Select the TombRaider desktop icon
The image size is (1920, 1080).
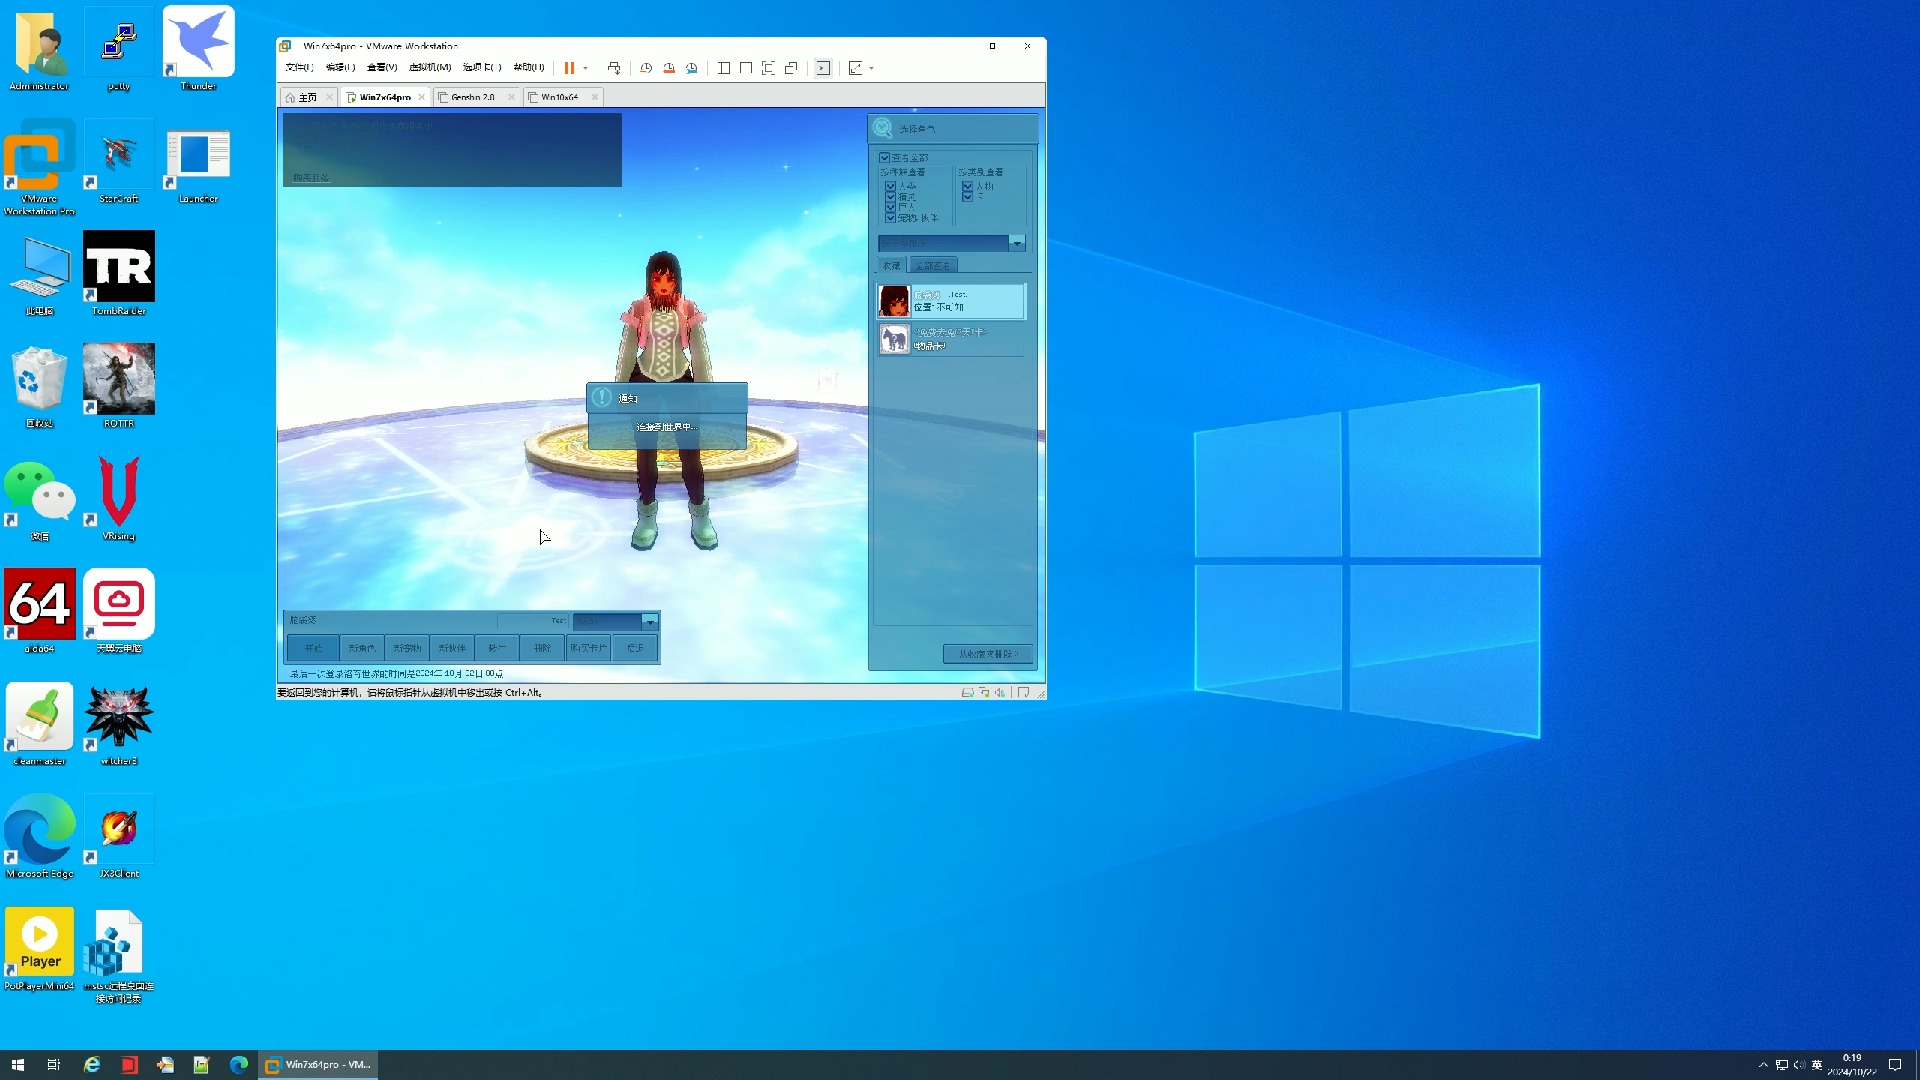click(x=119, y=273)
